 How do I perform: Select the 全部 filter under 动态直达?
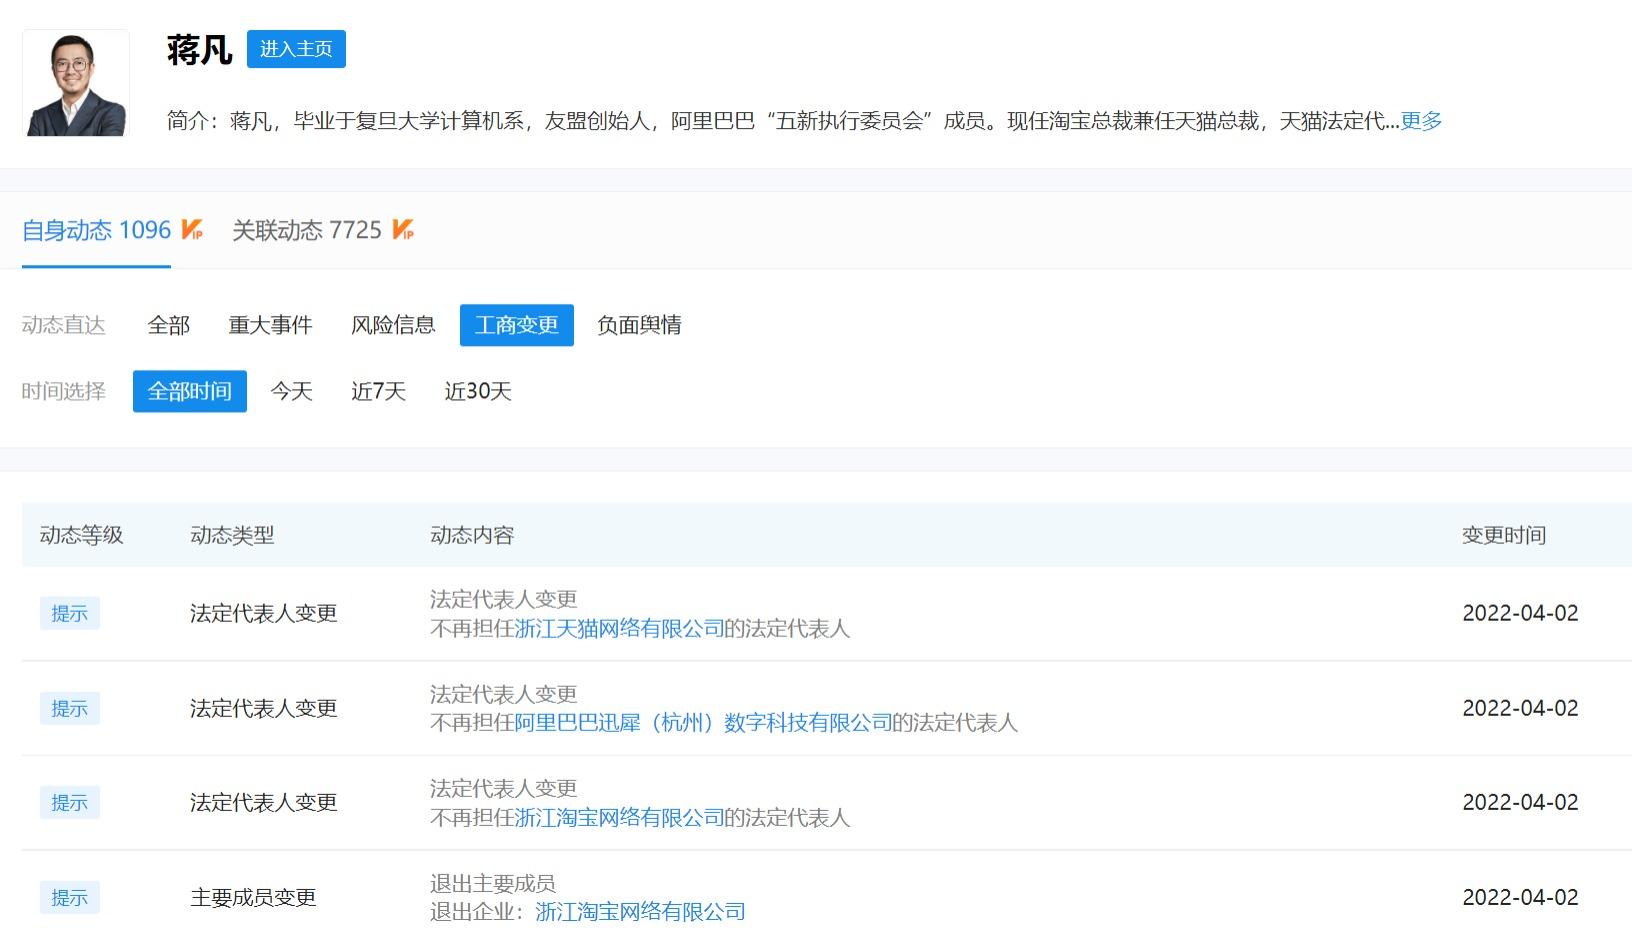[x=168, y=325]
